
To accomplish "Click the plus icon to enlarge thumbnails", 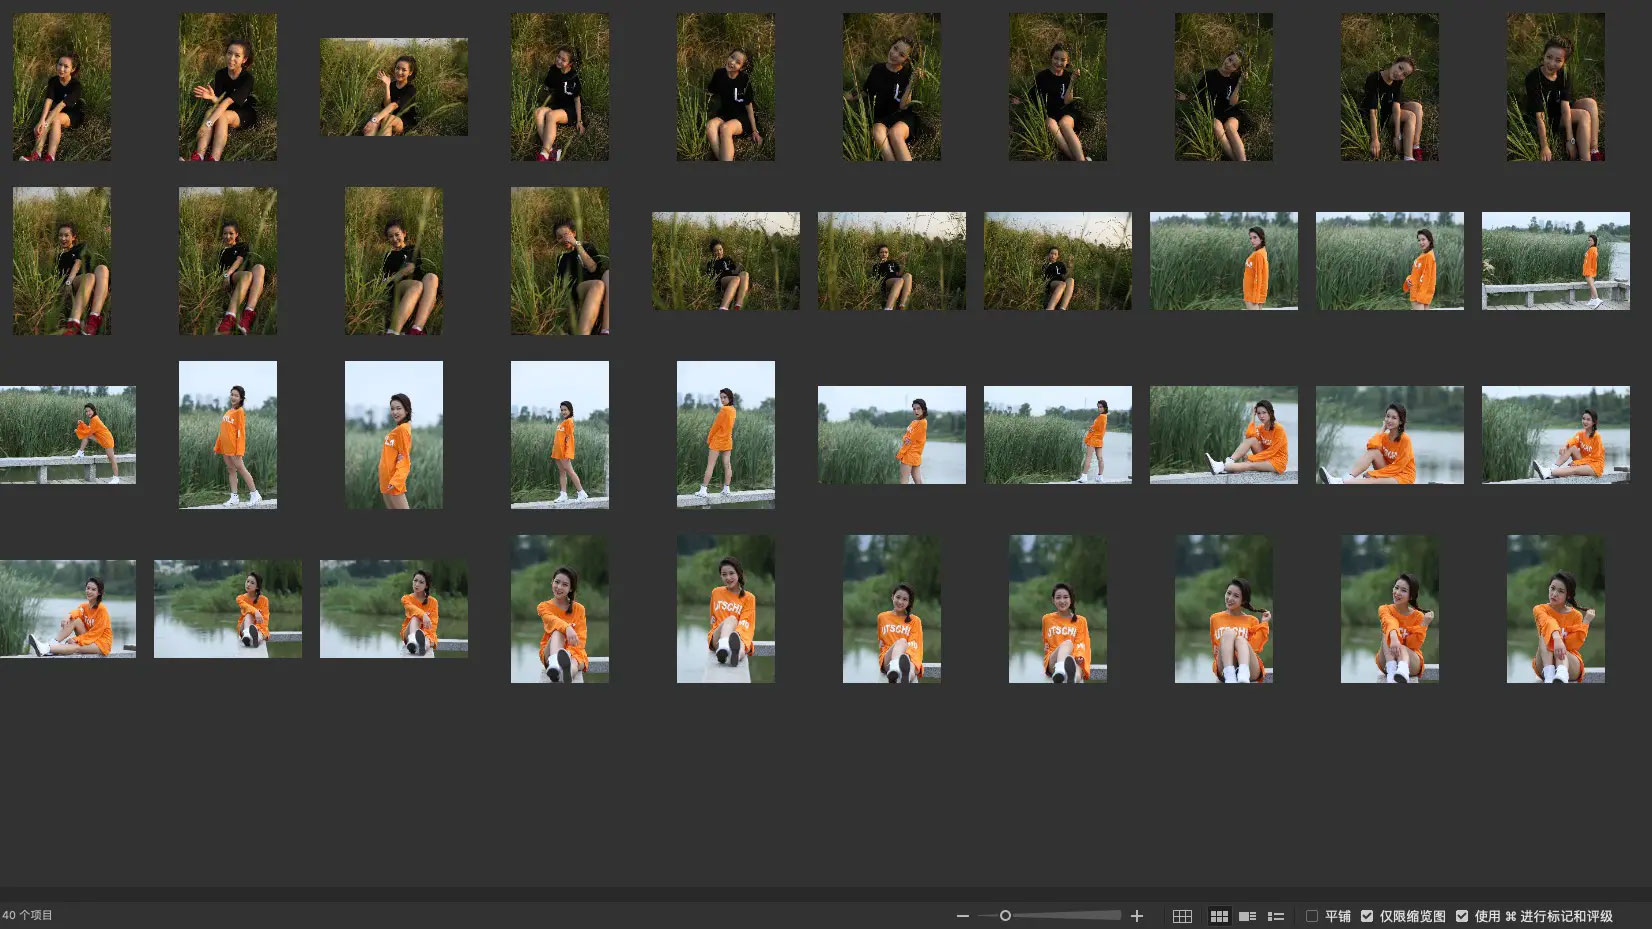I will click(x=1136, y=916).
